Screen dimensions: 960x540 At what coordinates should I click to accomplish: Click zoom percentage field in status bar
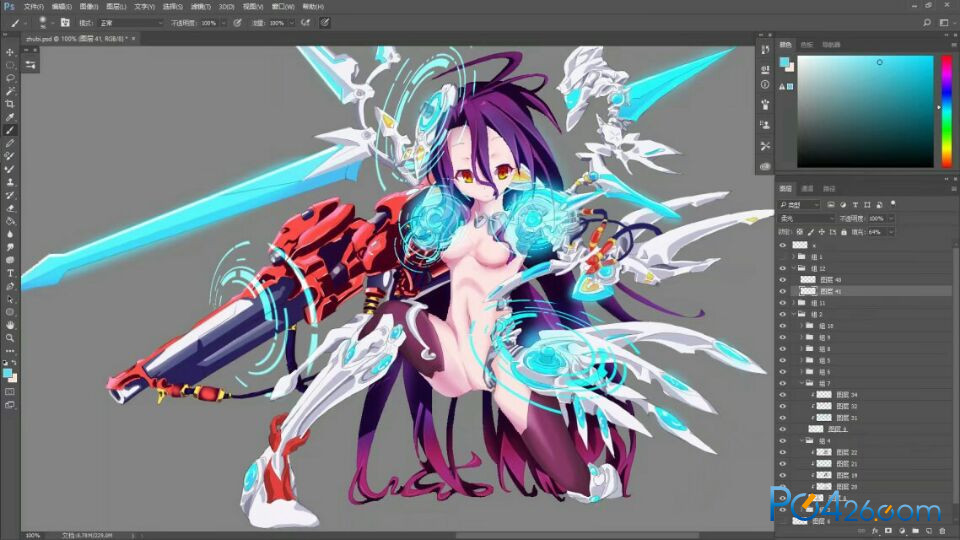click(x=32, y=535)
